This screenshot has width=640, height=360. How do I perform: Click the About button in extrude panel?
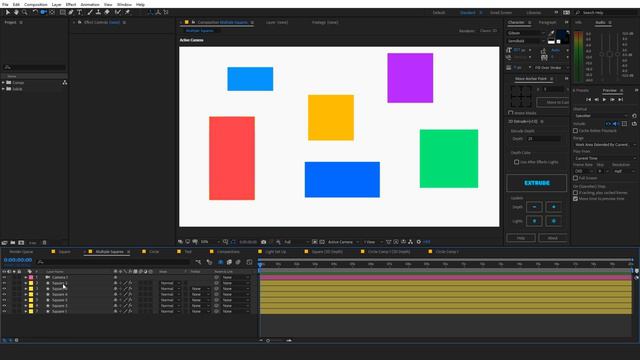[x=552, y=238]
